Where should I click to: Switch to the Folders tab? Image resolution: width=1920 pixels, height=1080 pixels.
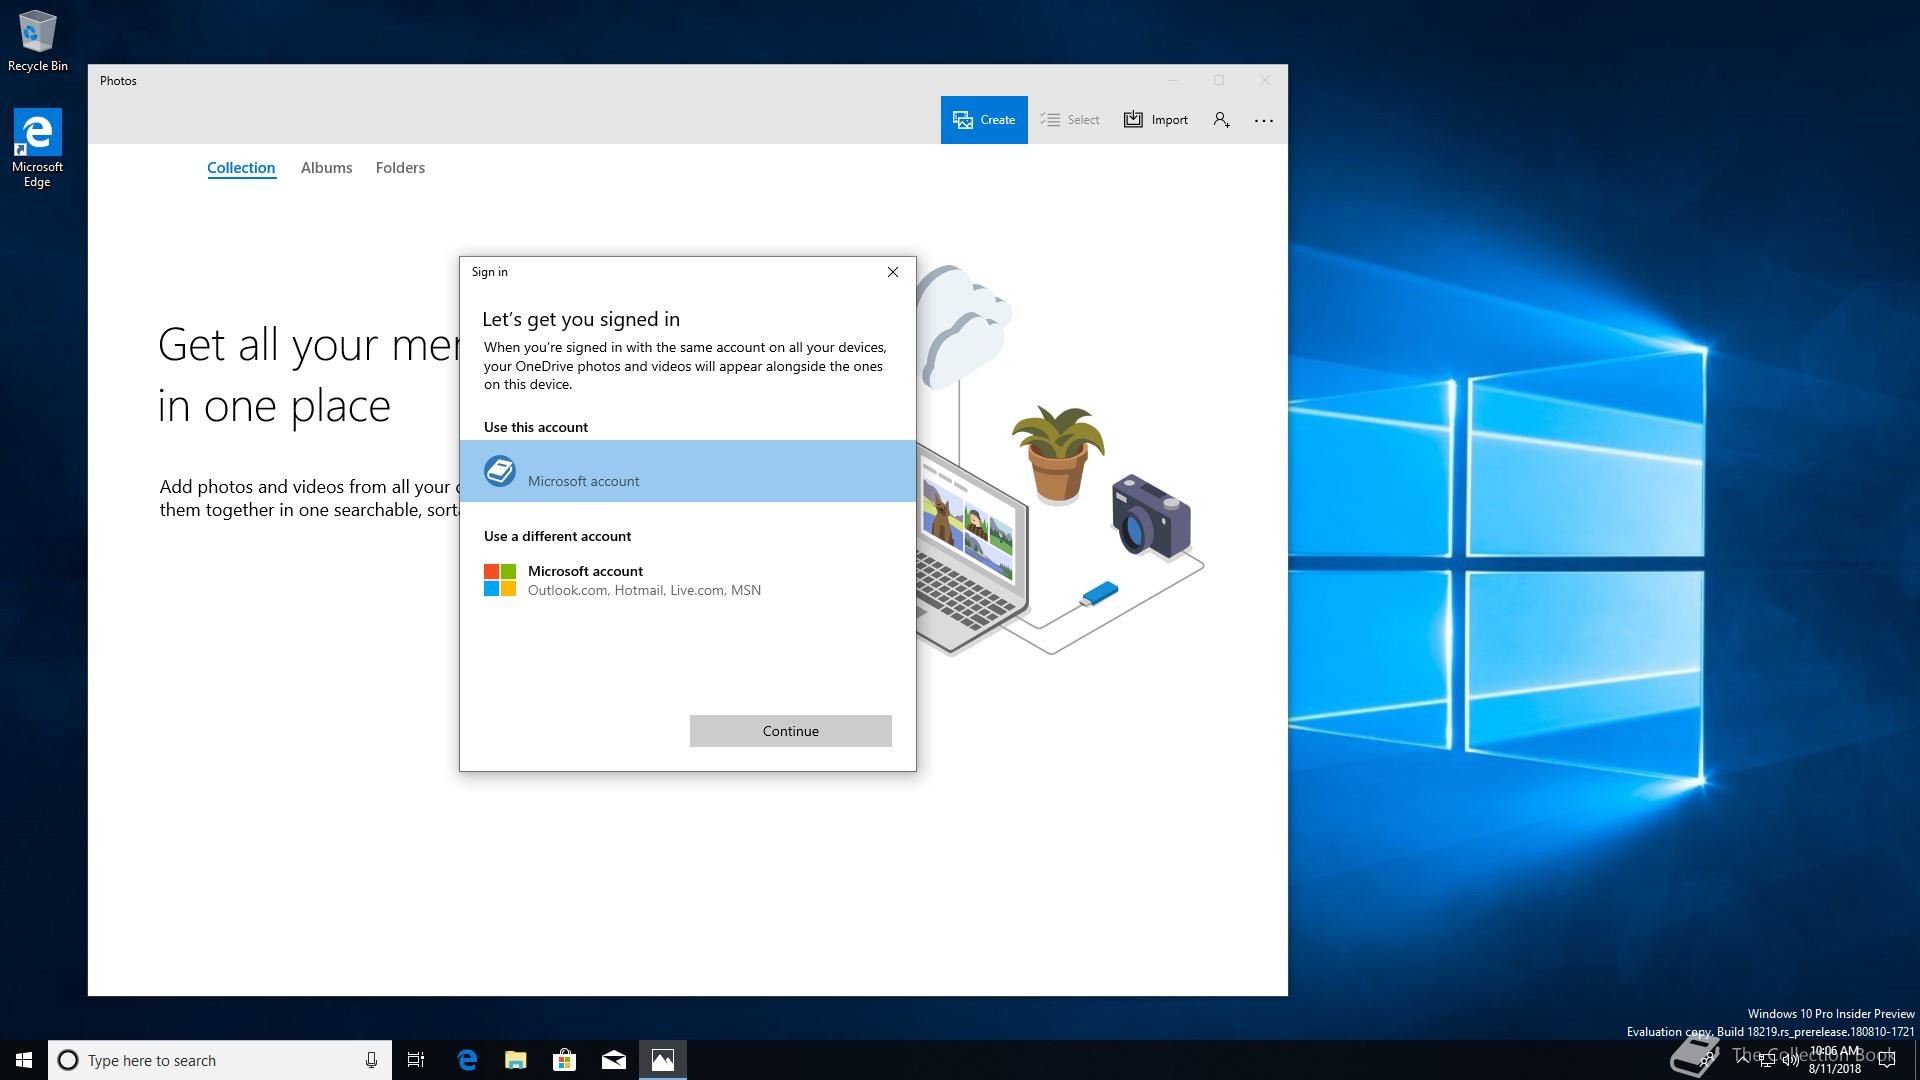(400, 168)
